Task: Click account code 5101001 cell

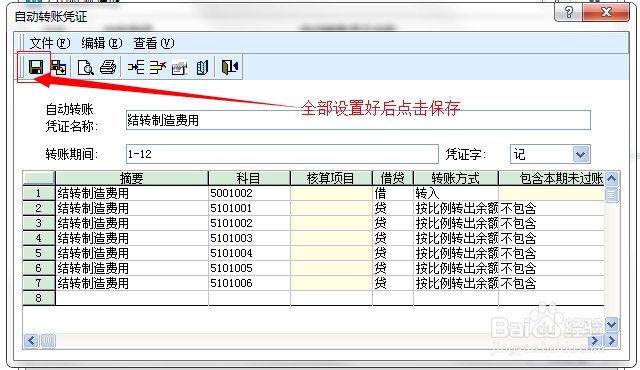Action: 249,208
